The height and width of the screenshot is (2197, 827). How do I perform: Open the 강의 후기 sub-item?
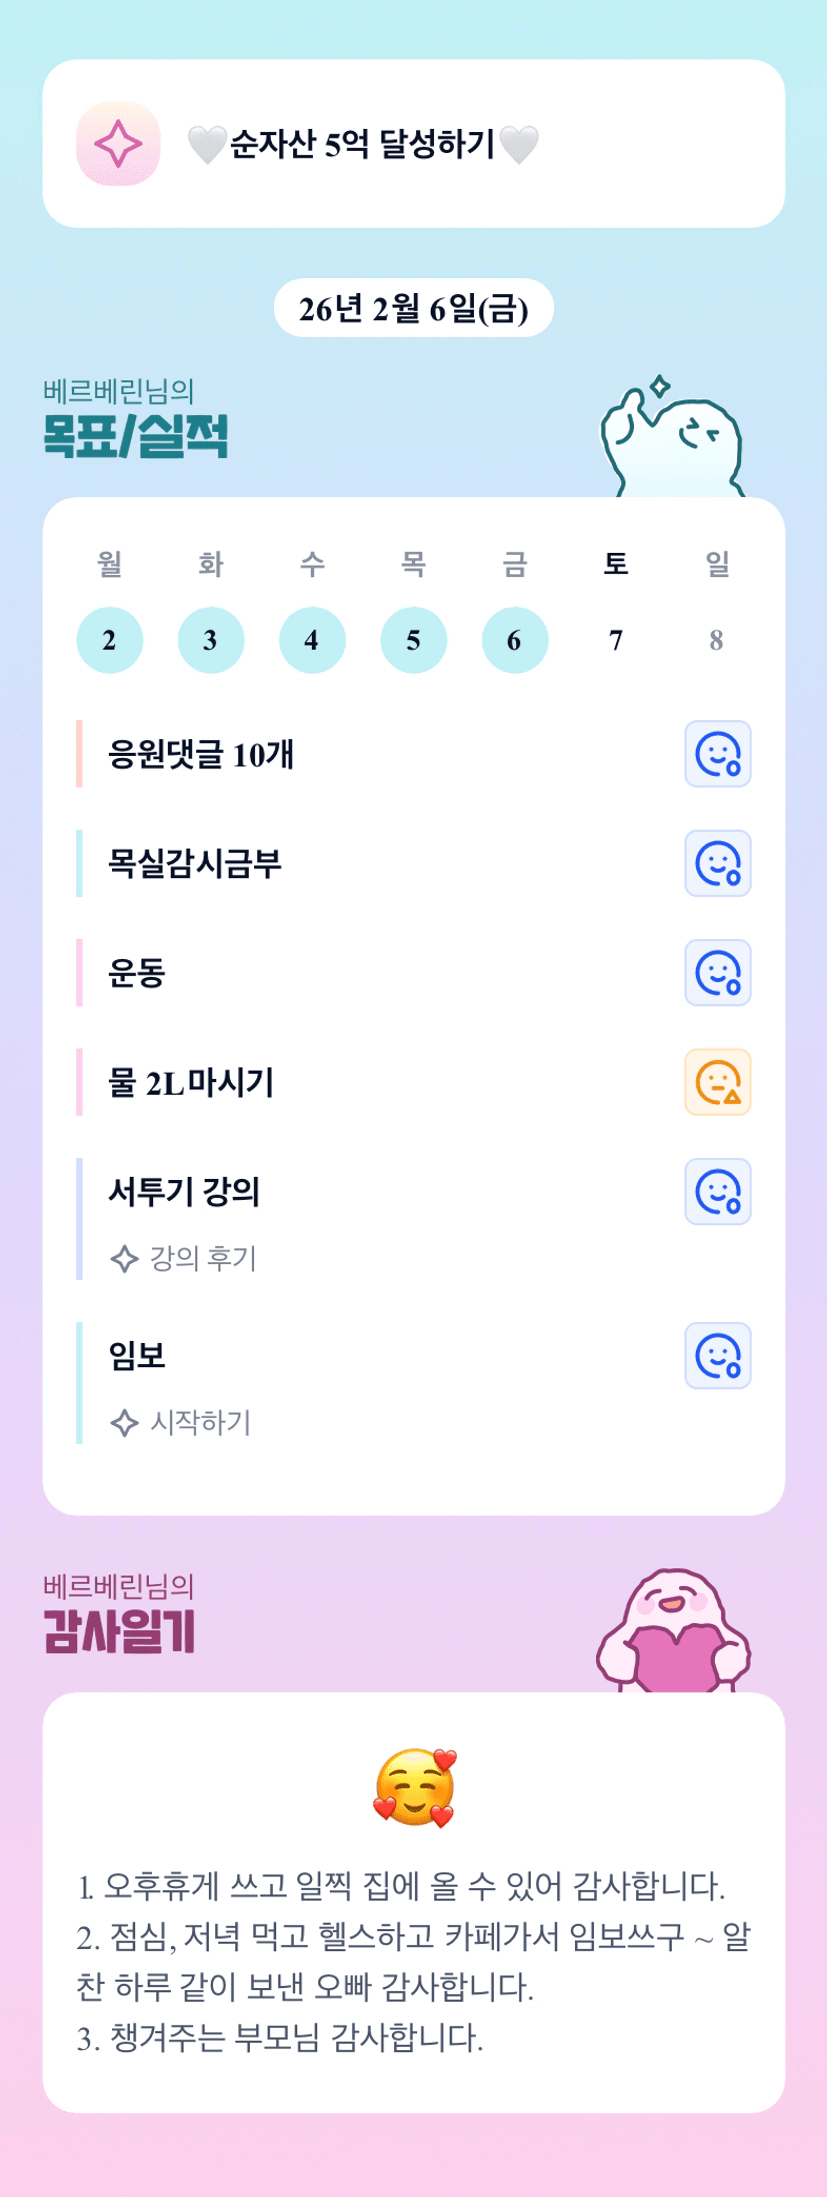203,1259
